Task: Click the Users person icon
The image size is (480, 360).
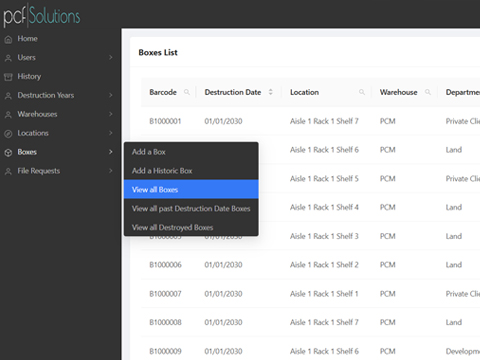Action: tap(8, 58)
